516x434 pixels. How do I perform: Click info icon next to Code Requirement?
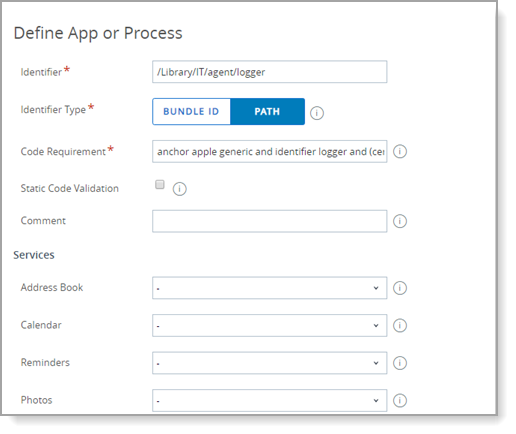coord(400,152)
